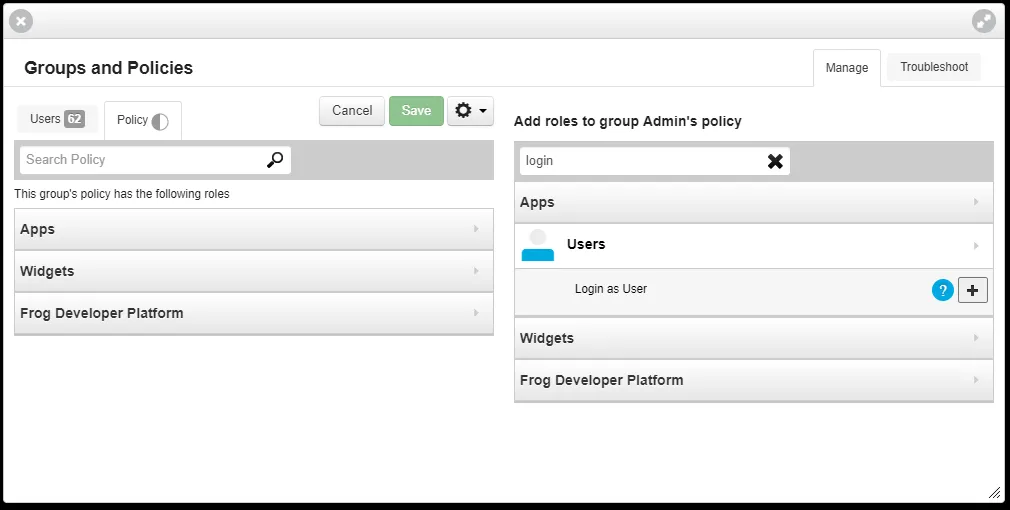Collapse the Users category in add roles
The height and width of the screenshot is (510, 1010).
click(754, 245)
